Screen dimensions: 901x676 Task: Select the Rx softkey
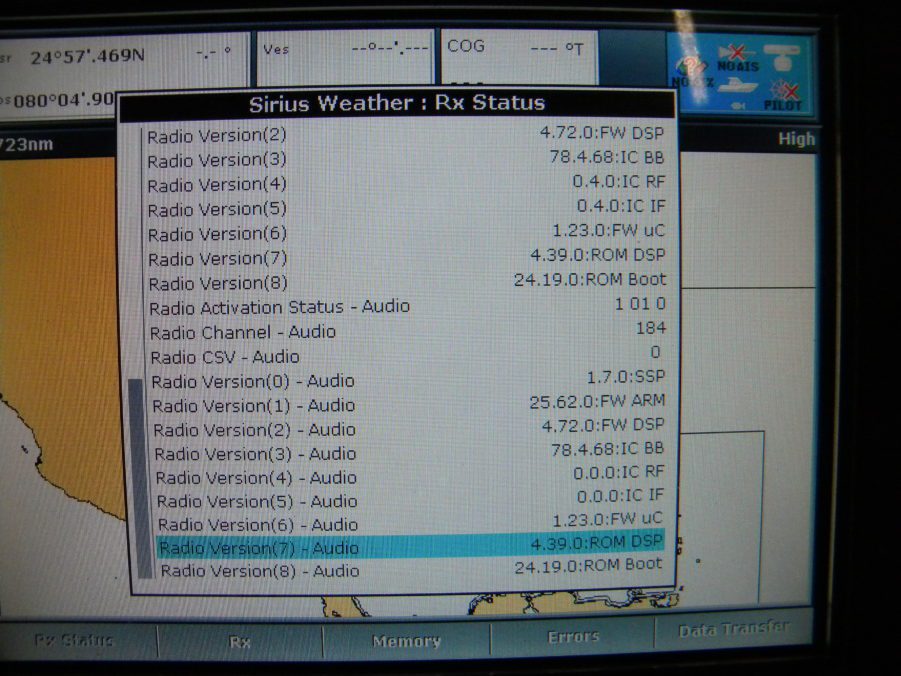(240, 642)
